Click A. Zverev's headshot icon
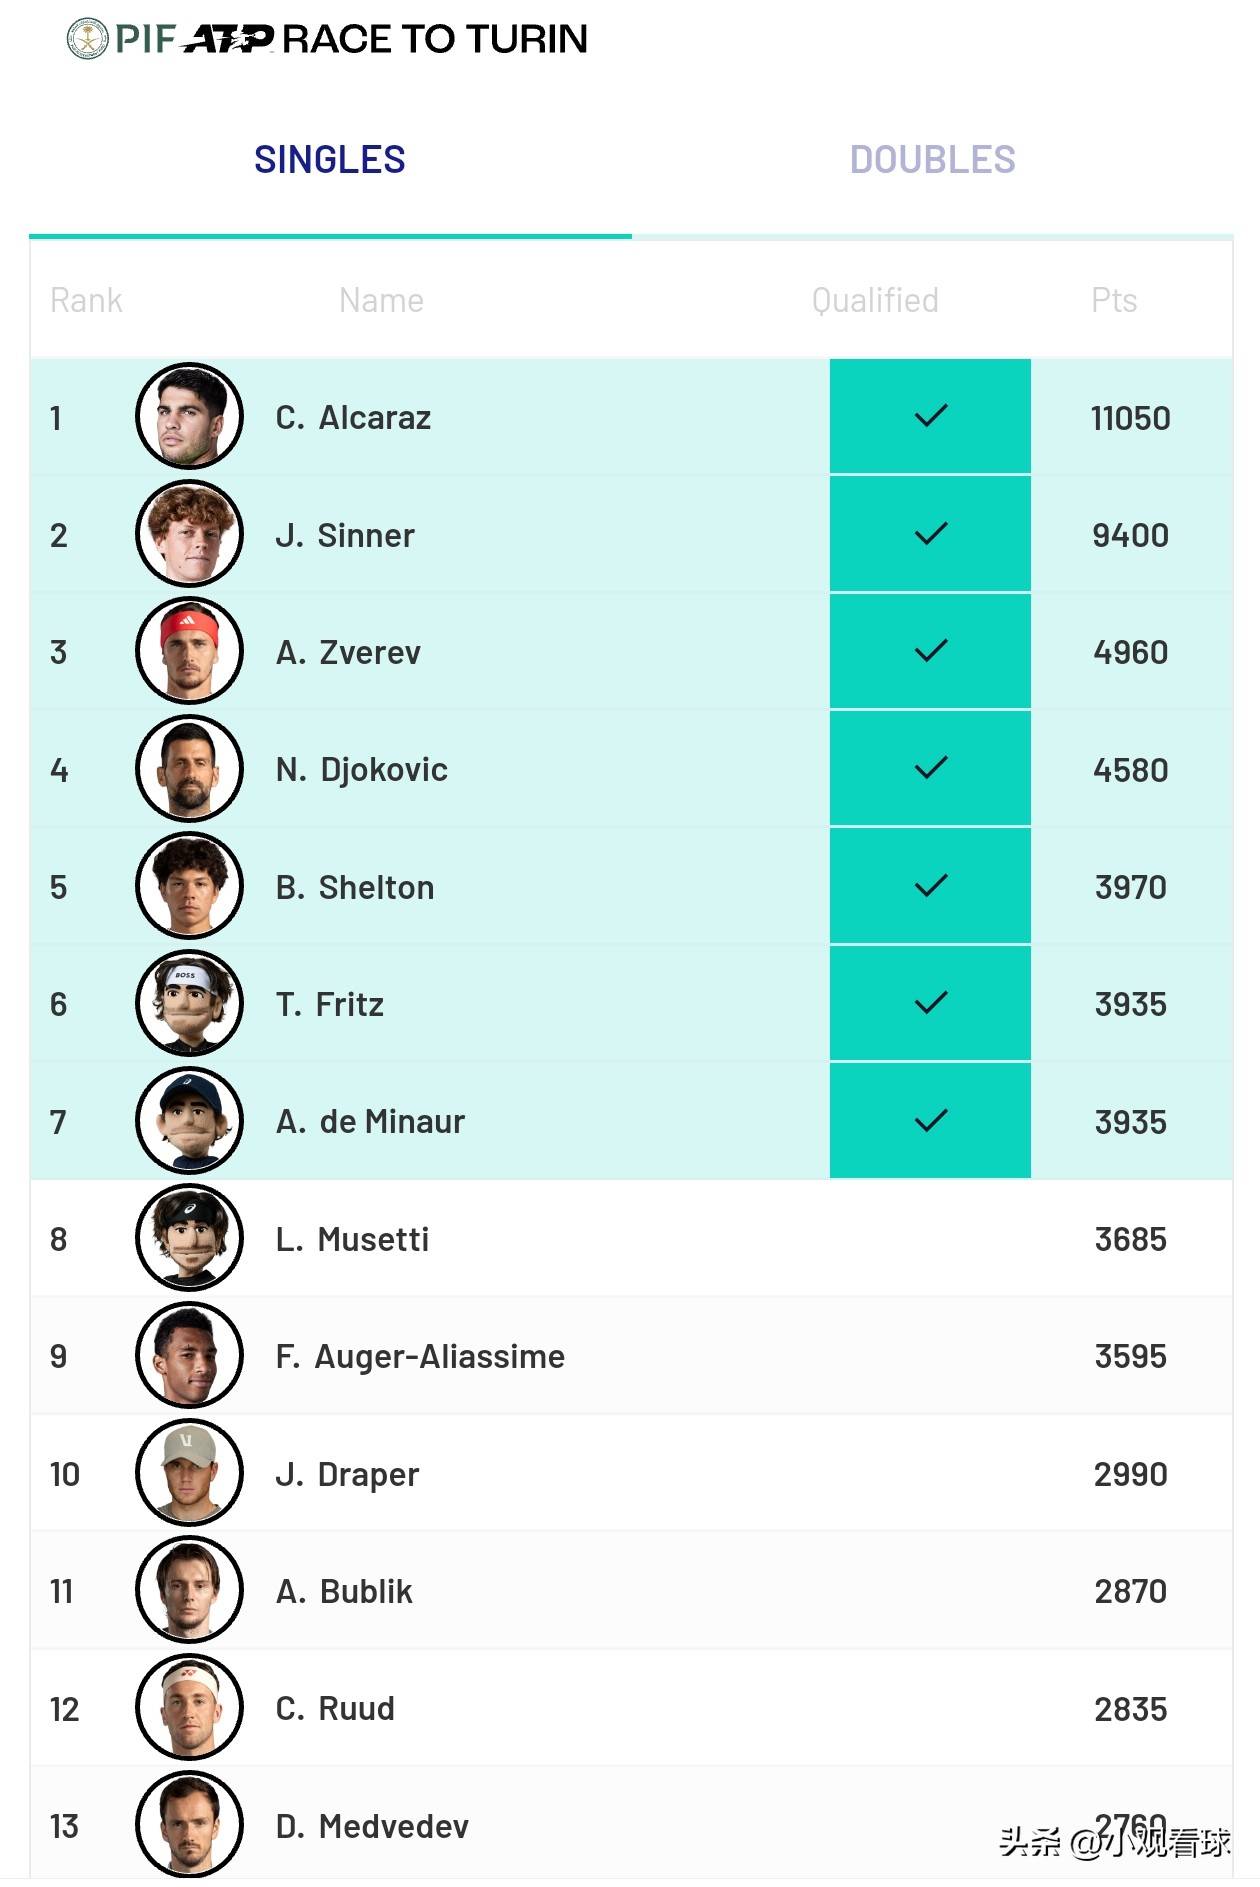 (189, 651)
